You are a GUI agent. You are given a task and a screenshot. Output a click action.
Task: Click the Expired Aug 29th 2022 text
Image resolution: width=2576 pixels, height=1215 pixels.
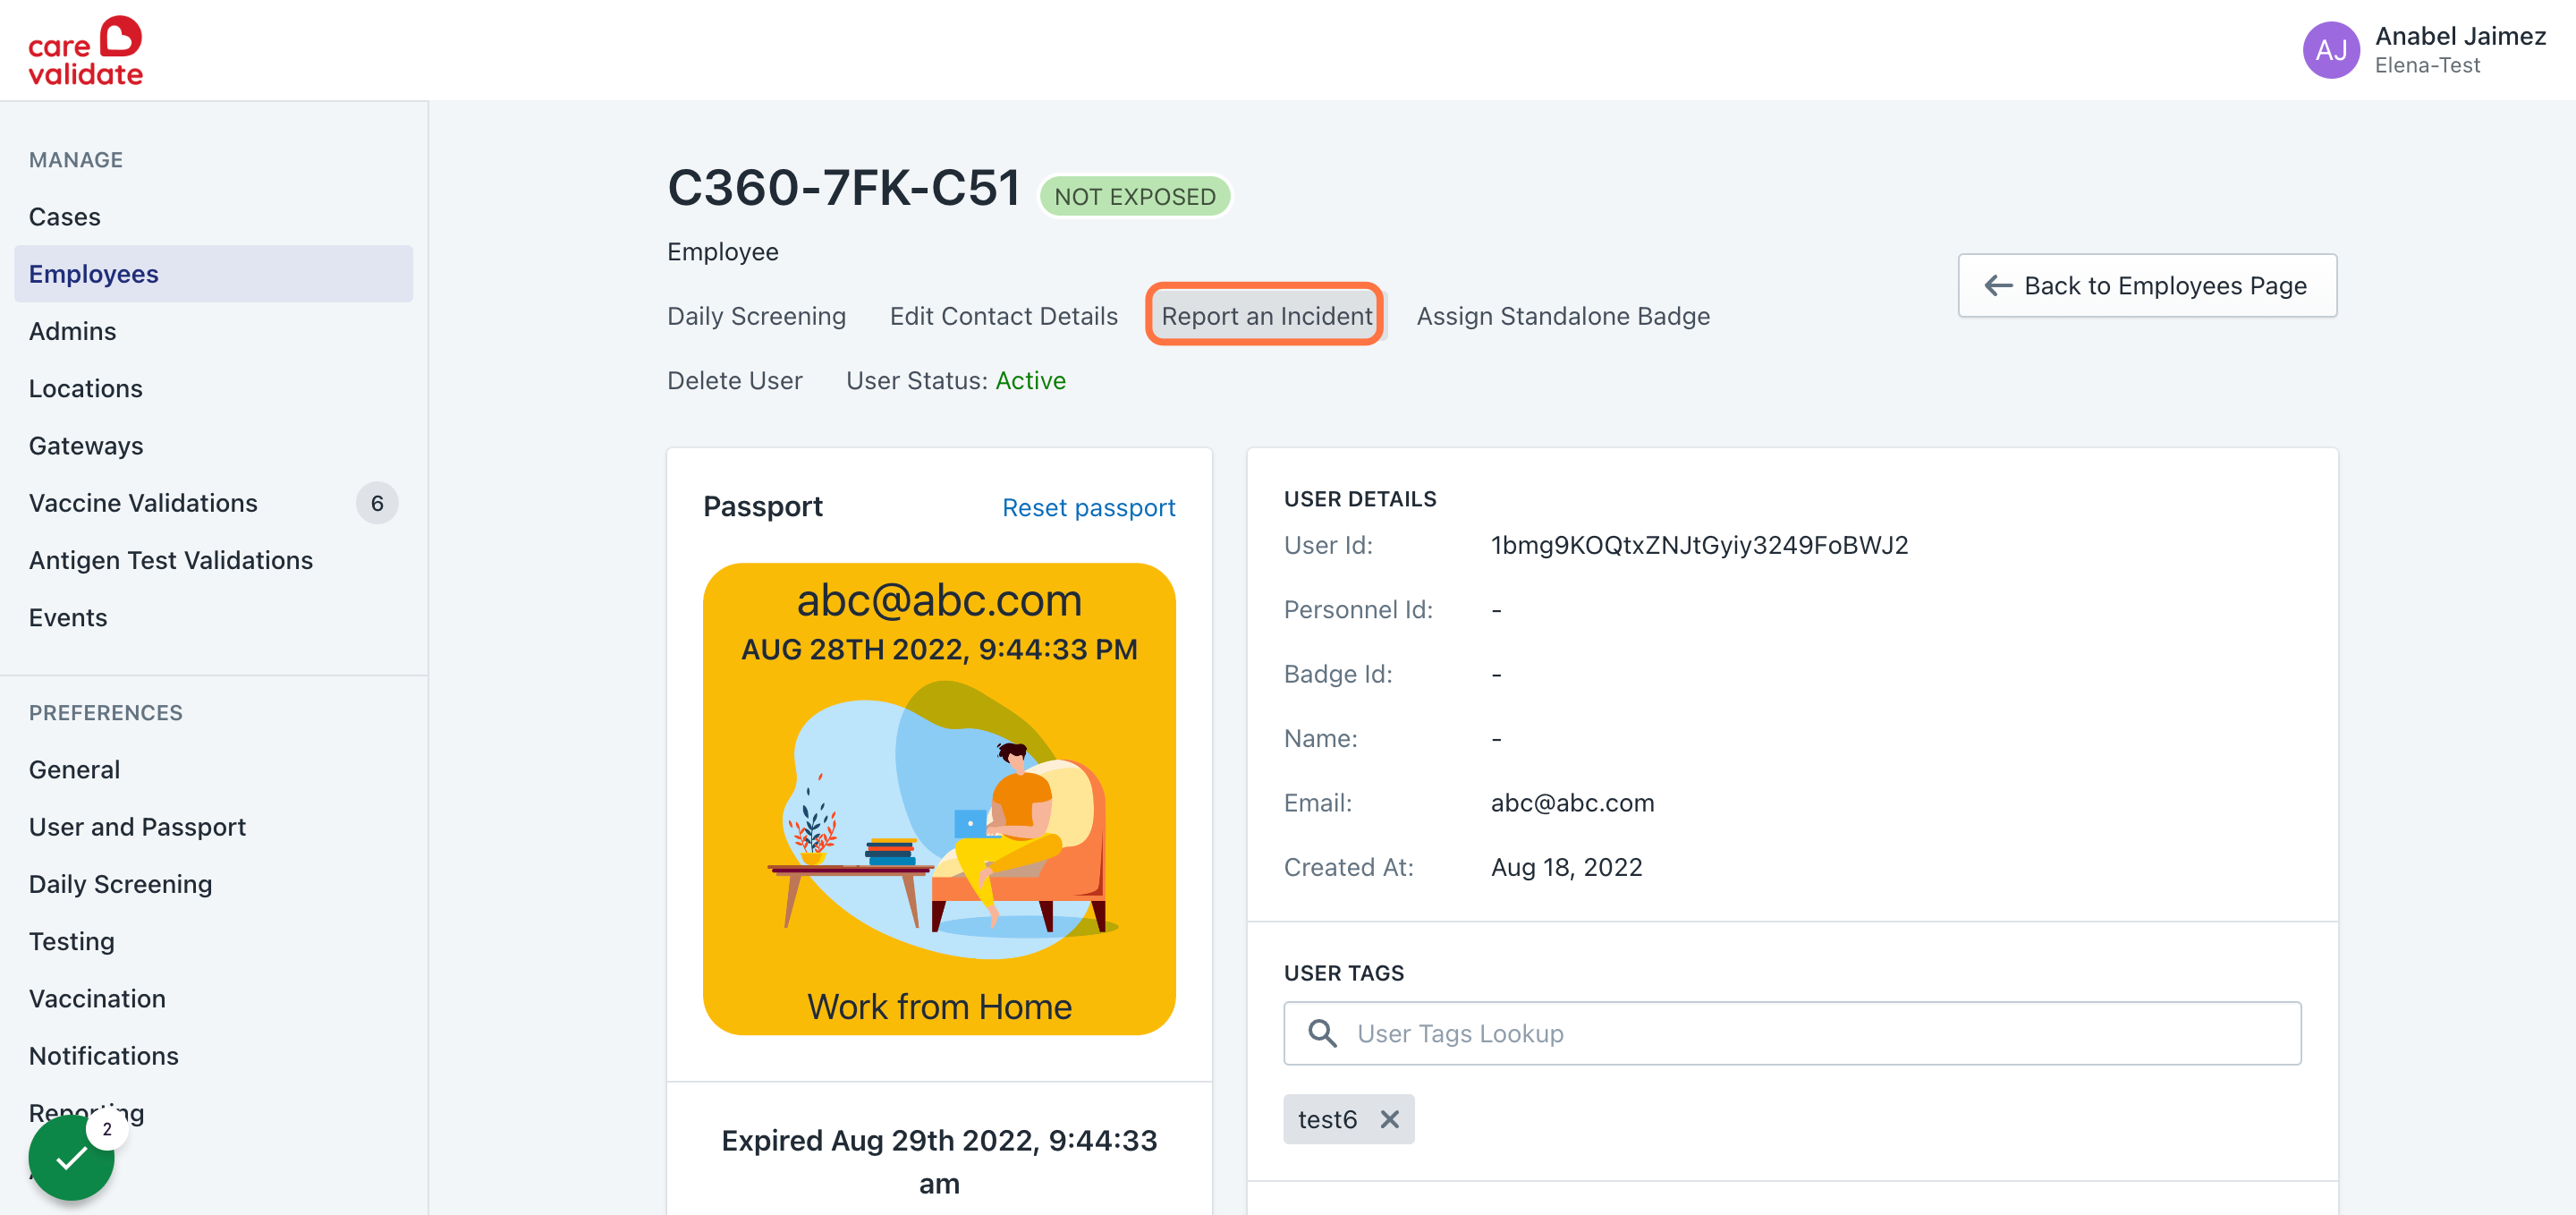point(939,1162)
